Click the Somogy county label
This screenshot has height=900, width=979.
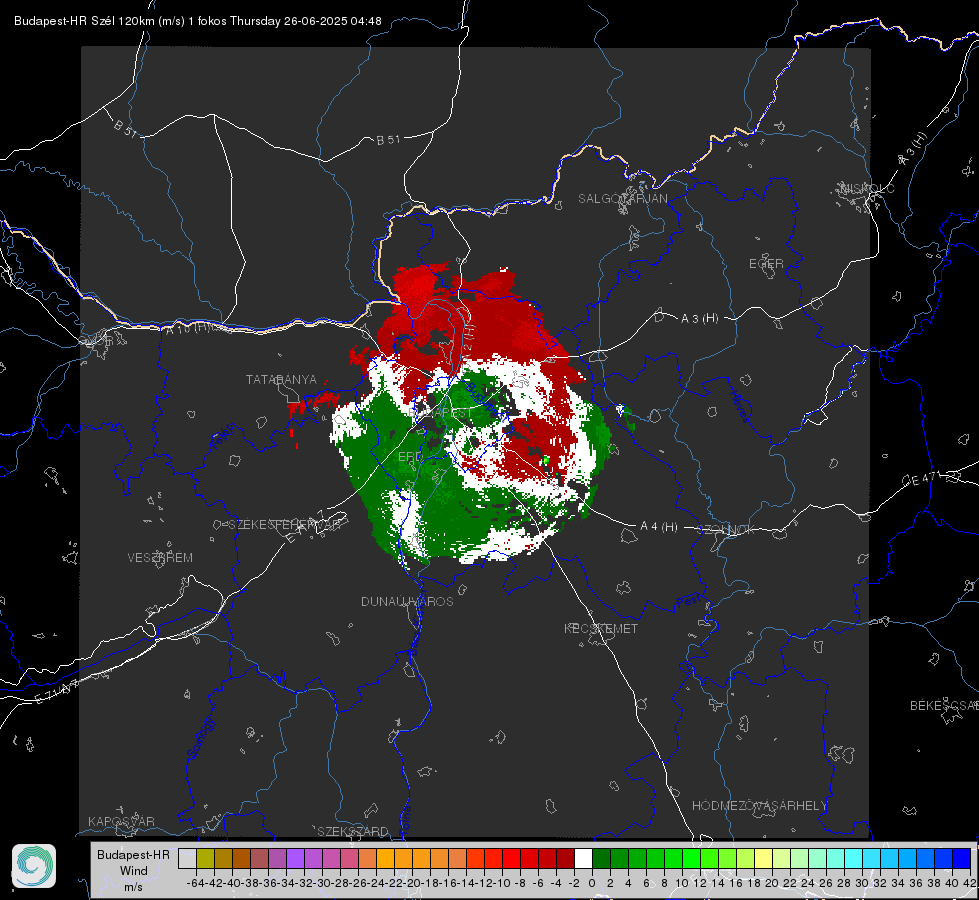200,738
